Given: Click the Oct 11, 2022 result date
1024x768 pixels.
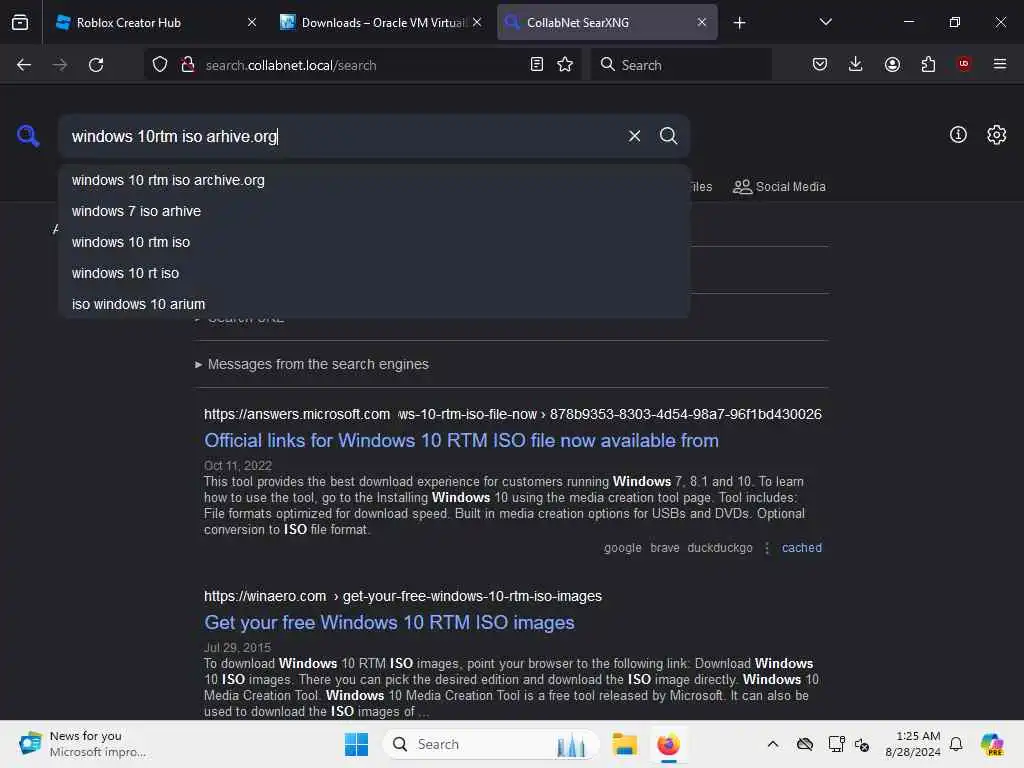Looking at the screenshot, I should [238, 466].
